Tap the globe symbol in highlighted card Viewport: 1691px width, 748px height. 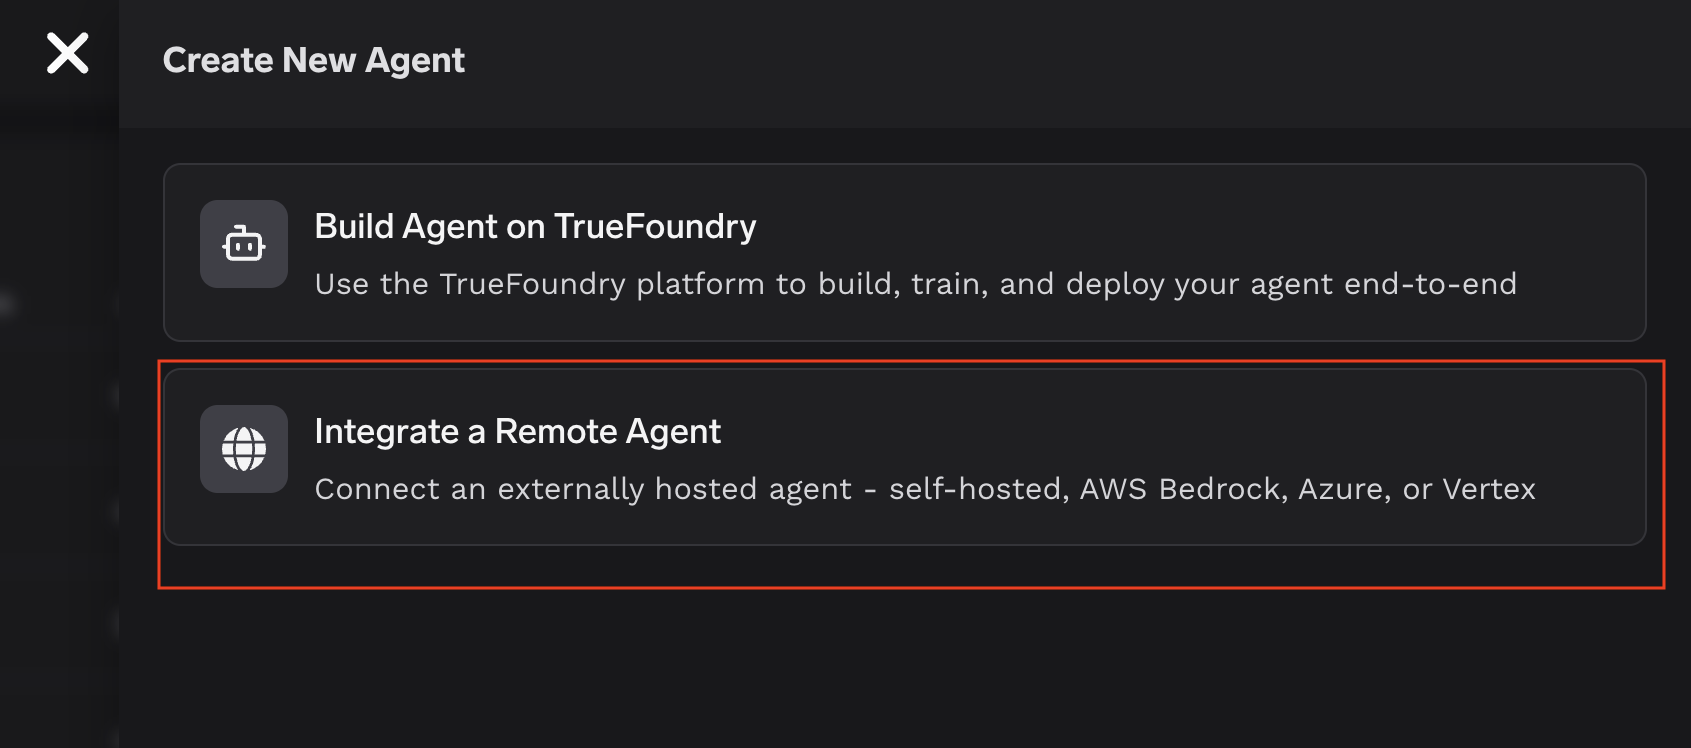(x=244, y=449)
